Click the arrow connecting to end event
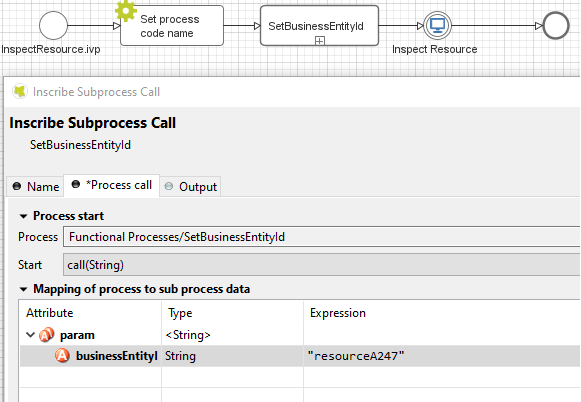 pos(497,26)
